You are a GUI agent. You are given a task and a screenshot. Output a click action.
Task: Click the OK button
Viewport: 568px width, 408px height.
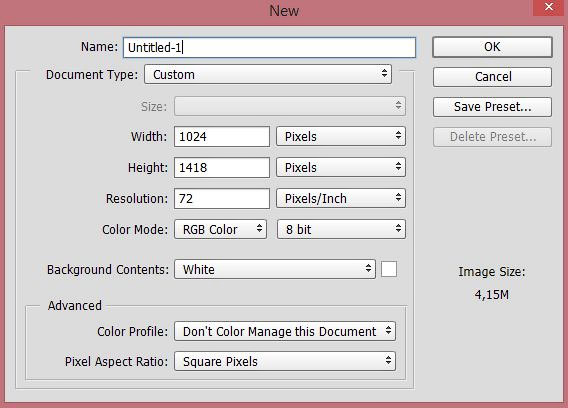point(492,47)
